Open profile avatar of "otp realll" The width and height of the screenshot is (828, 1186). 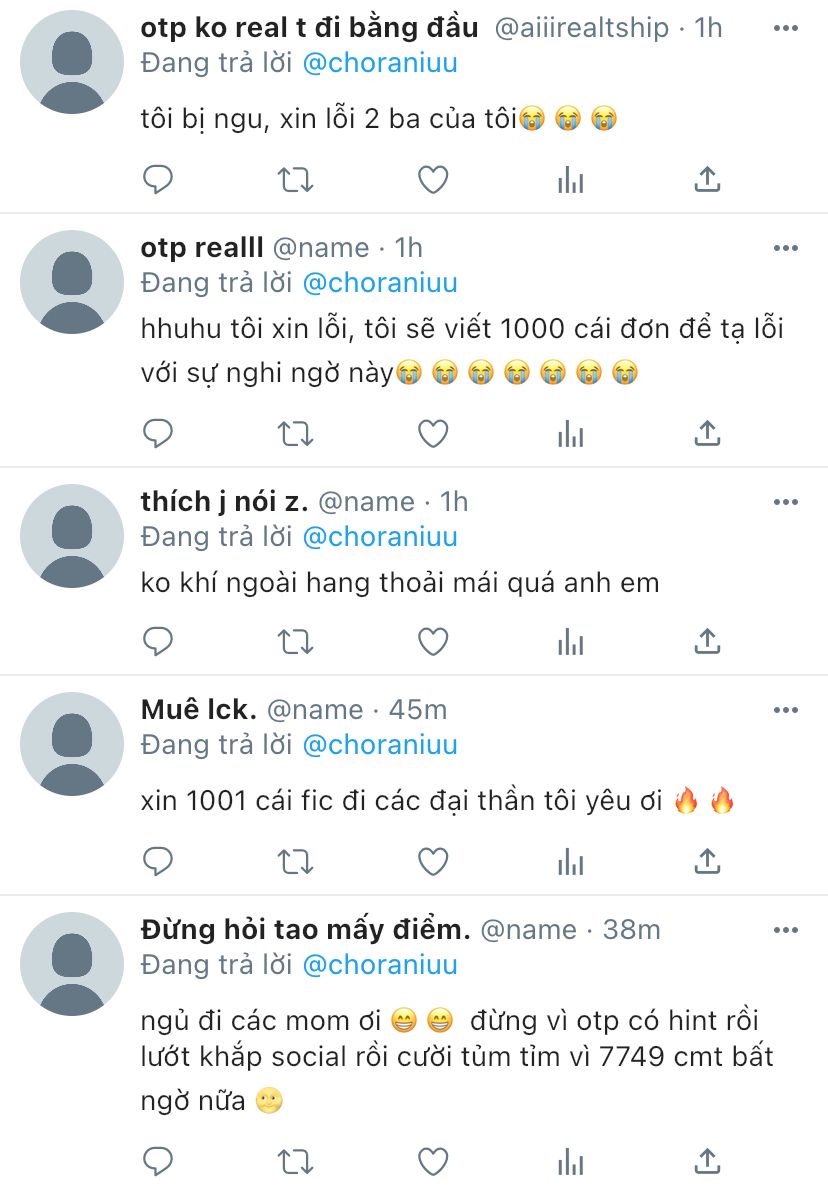72,282
